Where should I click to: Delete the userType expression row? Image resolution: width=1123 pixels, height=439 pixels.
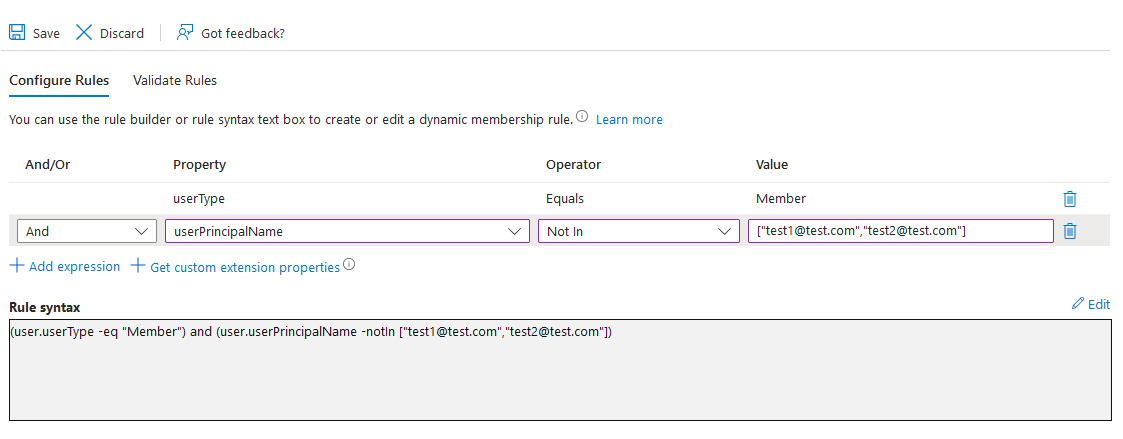point(1070,199)
